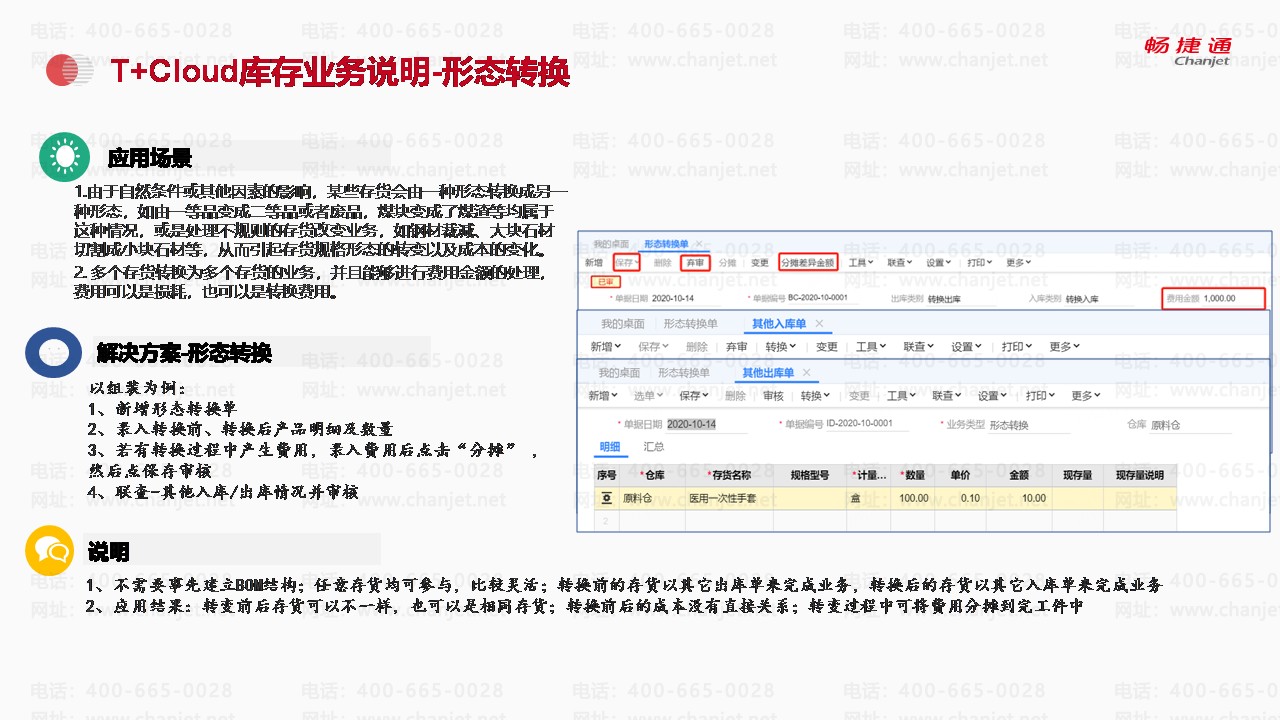
Task: Select the 形态转换单 tab in the top window
Action: [666, 243]
